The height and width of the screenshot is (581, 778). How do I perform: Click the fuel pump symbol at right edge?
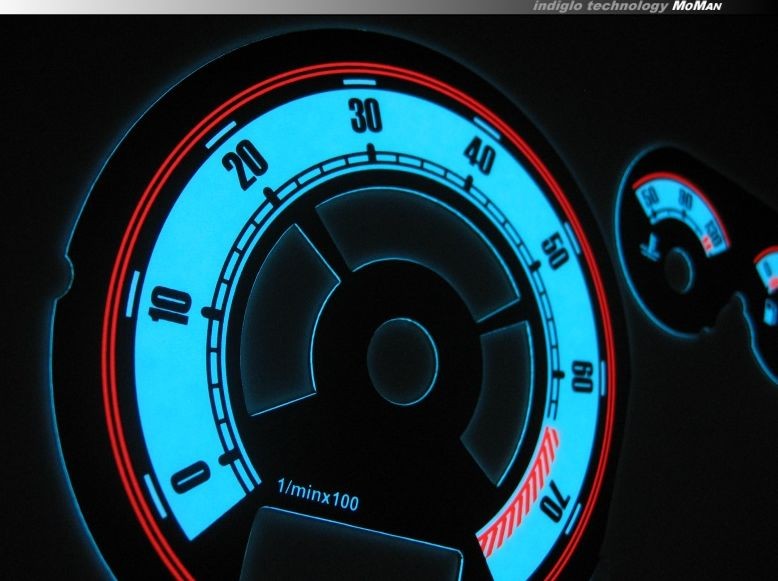[771, 313]
